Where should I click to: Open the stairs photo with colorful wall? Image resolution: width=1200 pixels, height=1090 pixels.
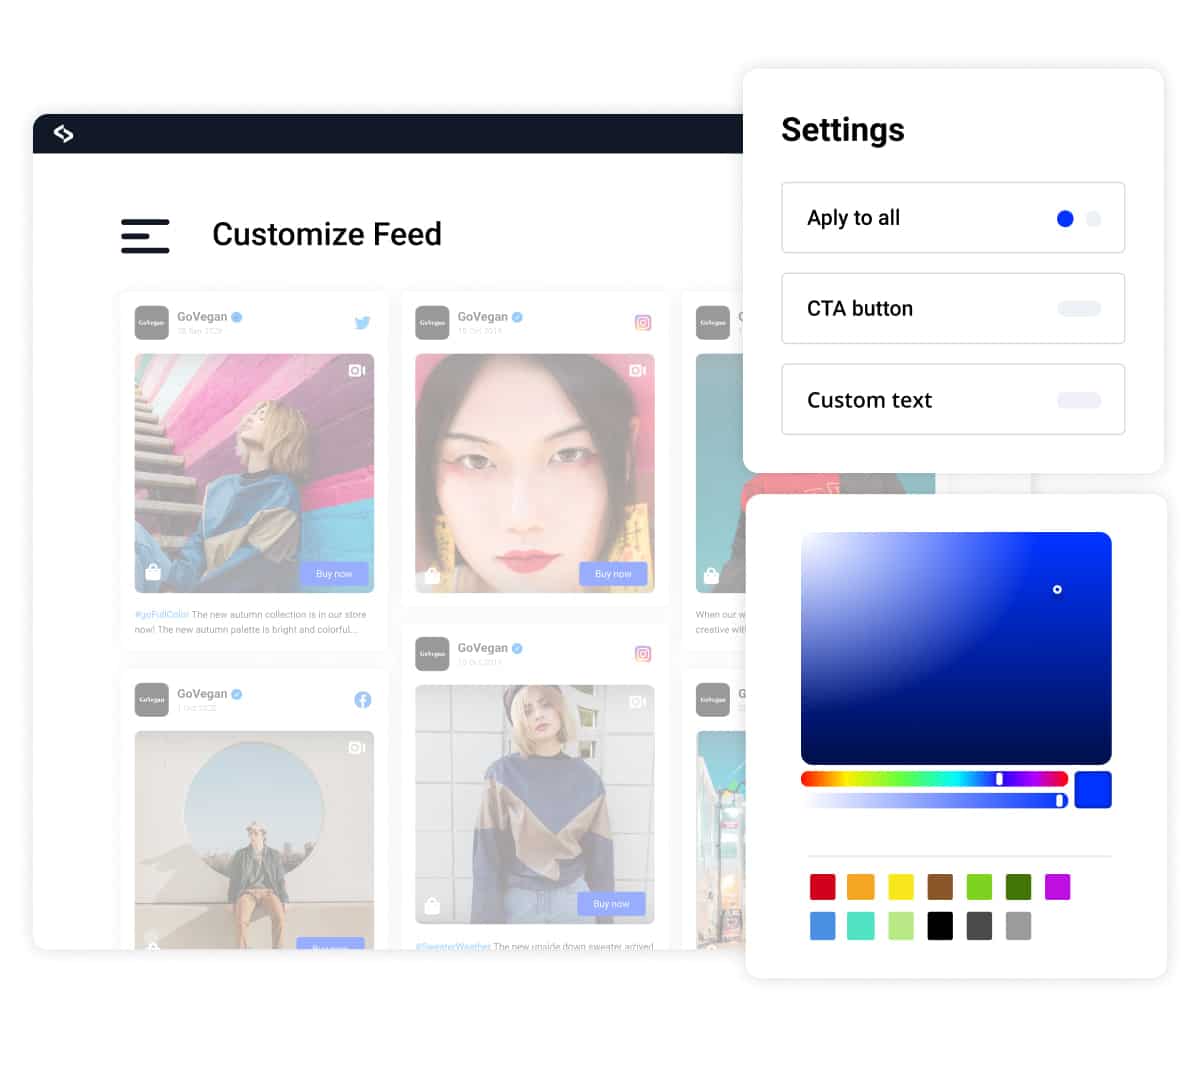coord(254,473)
